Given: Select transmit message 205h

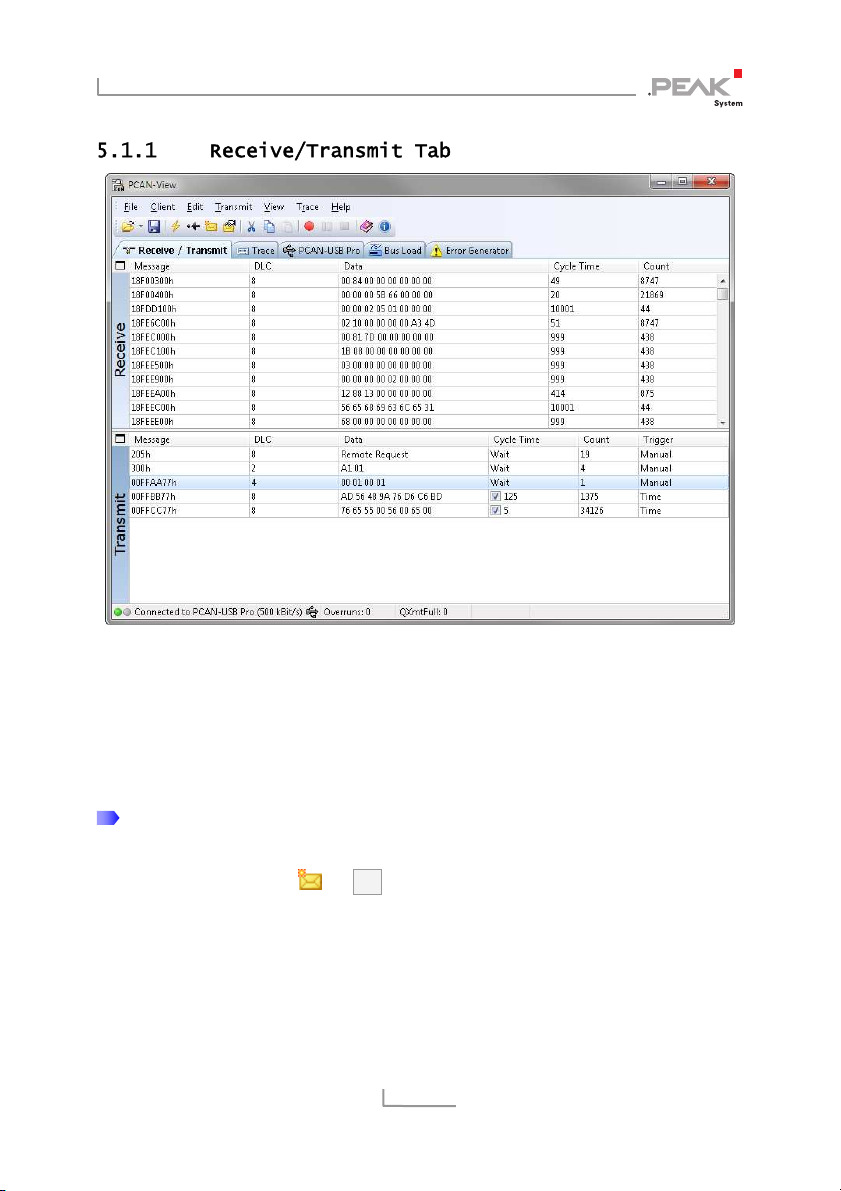Looking at the screenshot, I should pyautogui.click(x=141, y=454).
